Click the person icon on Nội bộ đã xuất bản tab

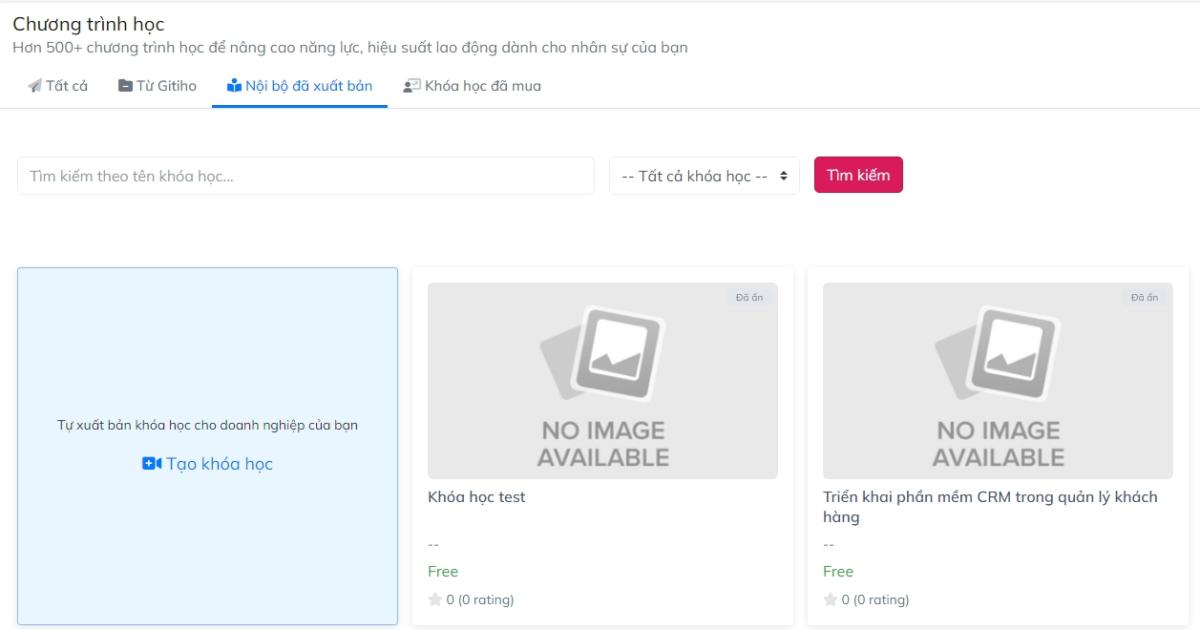point(231,85)
